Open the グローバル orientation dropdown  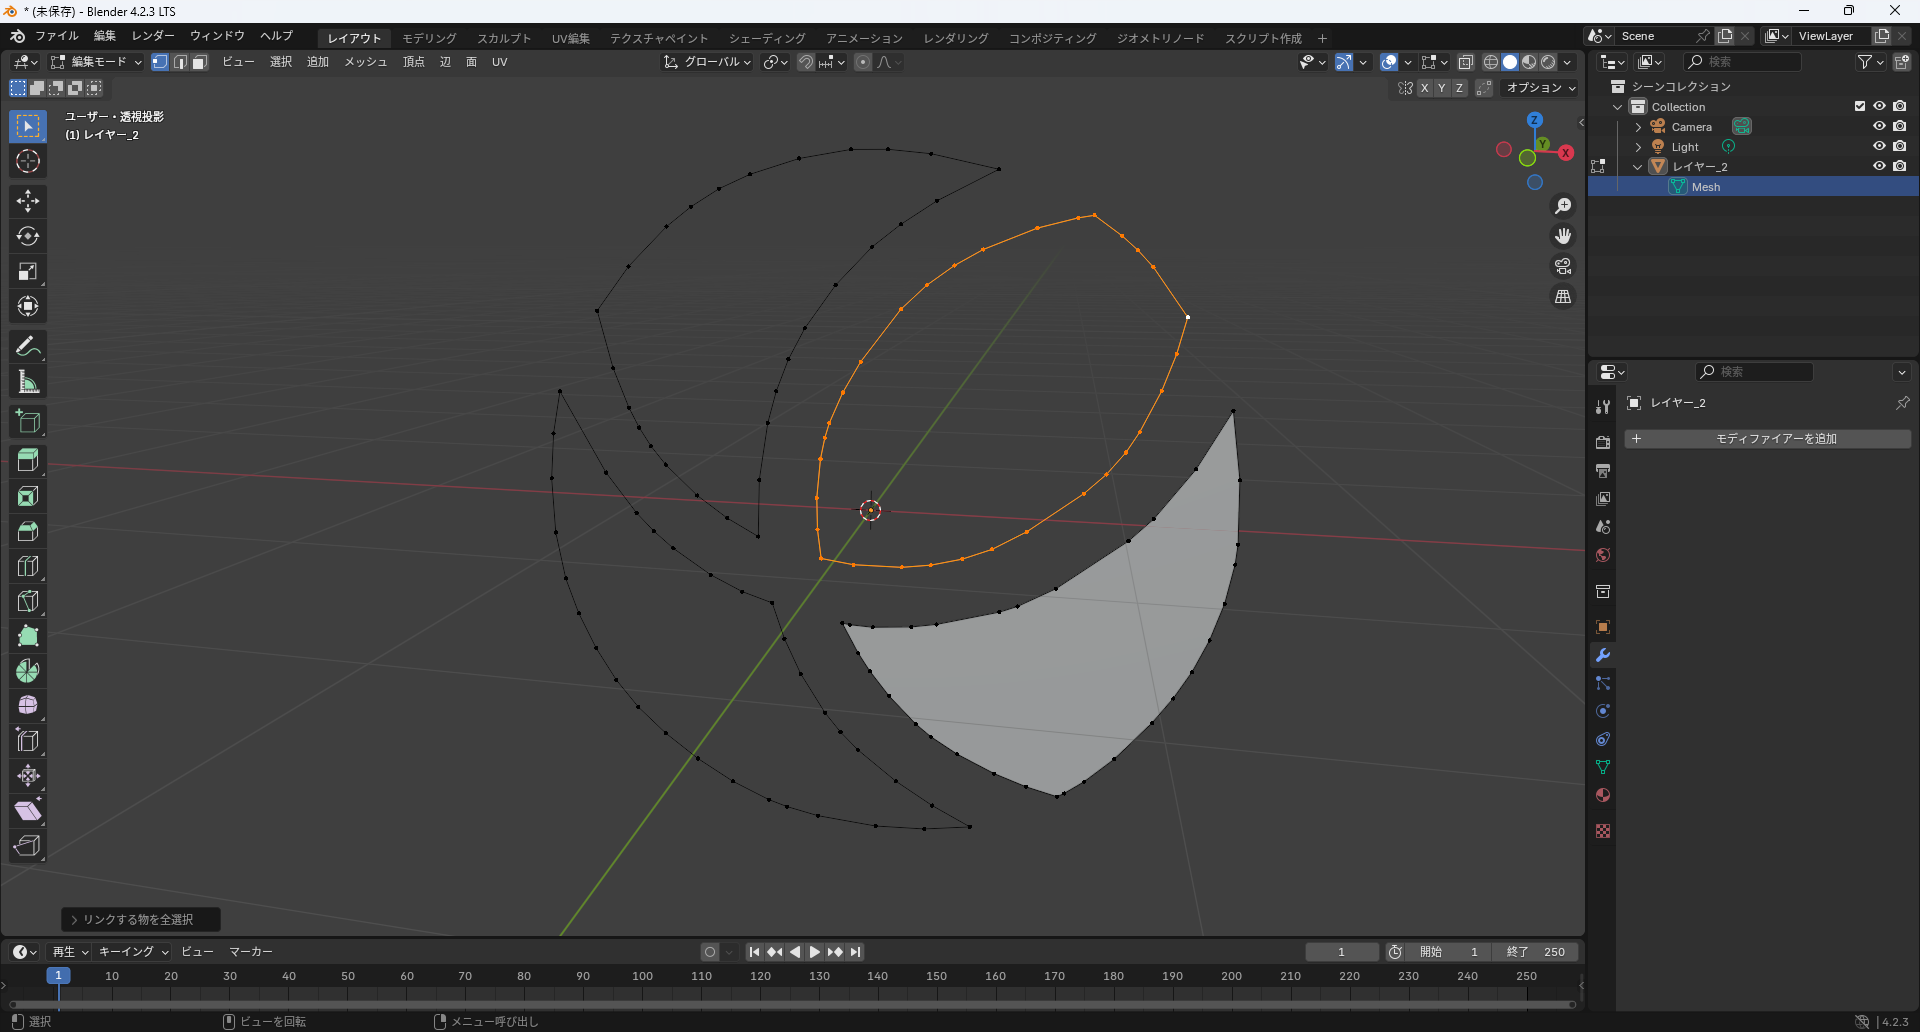(x=708, y=62)
